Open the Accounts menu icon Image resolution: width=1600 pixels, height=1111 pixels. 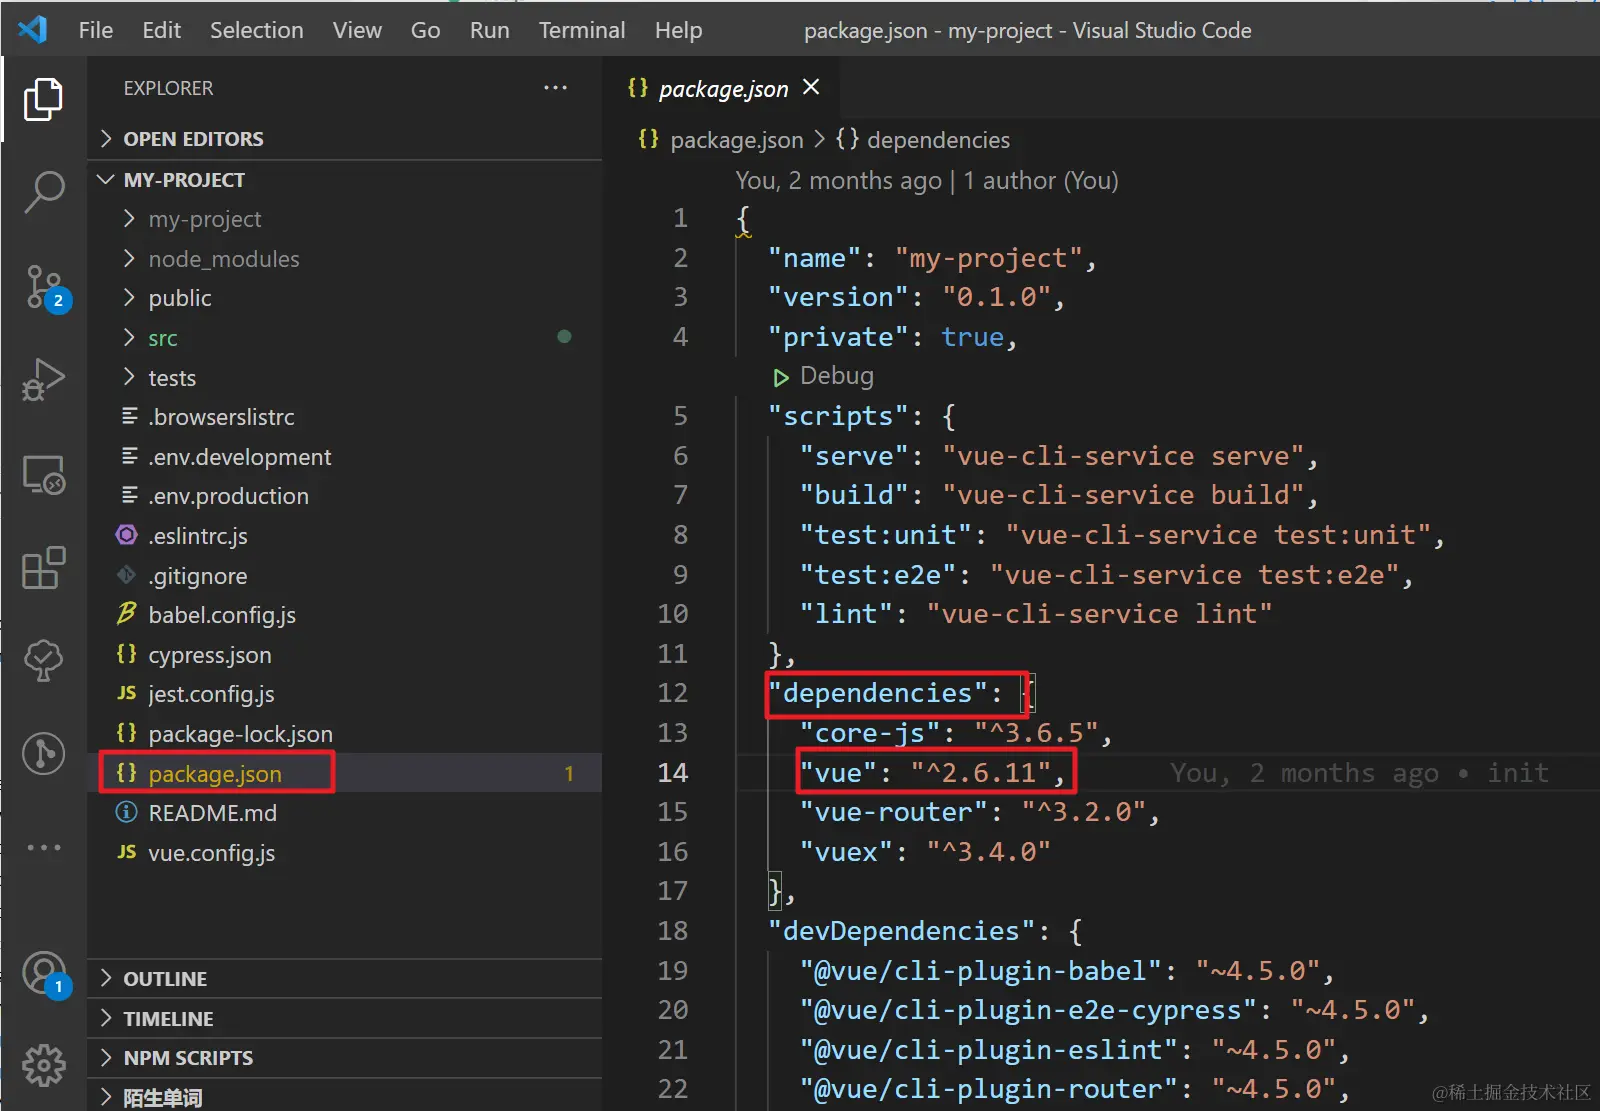[45, 973]
